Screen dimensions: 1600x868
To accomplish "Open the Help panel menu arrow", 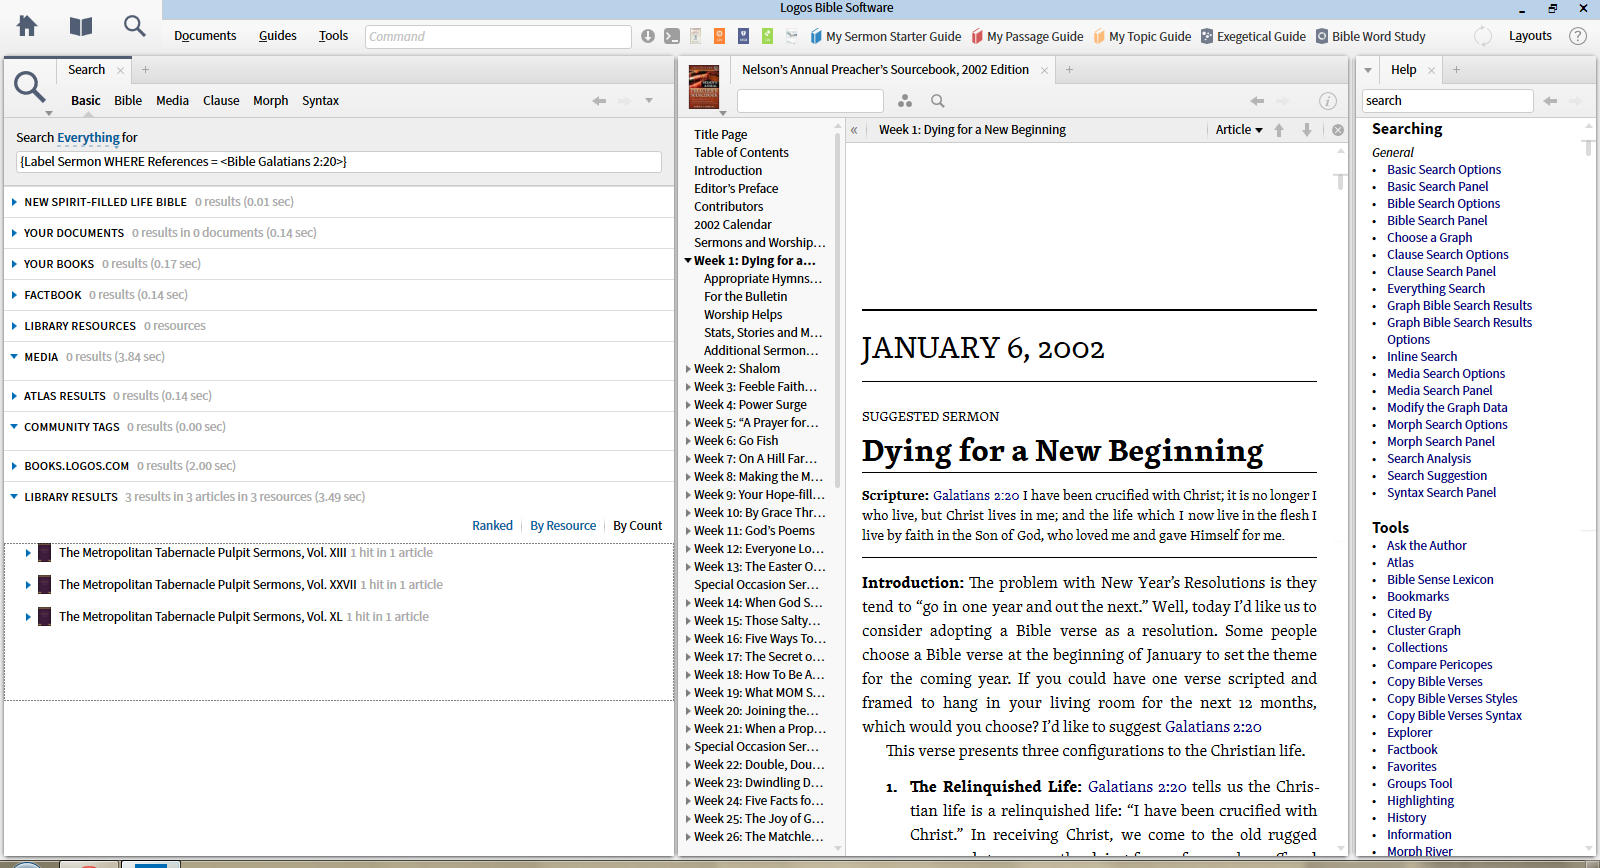I will [x=1368, y=70].
